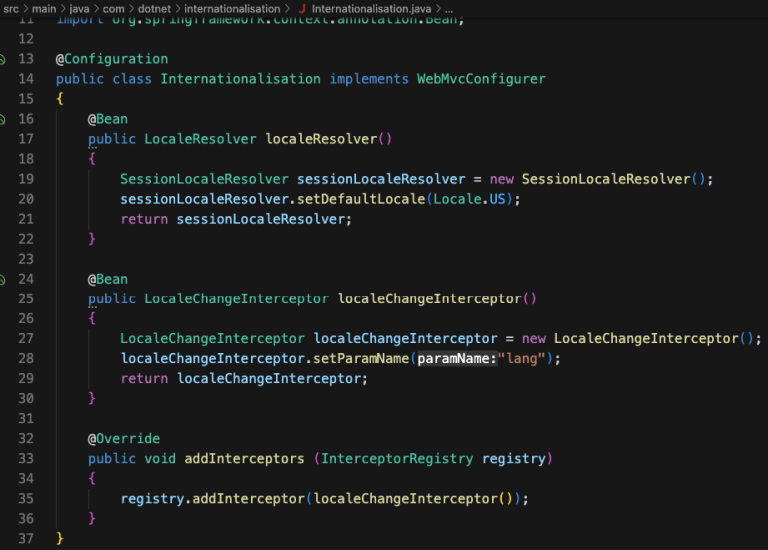
Task: Click the WebMvcConfigurer interface name
Action: (481, 79)
